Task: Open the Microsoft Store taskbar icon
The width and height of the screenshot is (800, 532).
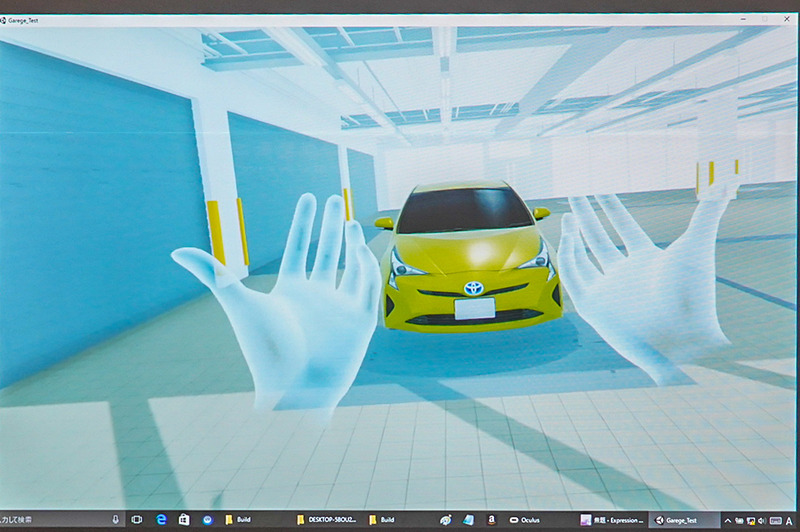Action: pyautogui.click(x=184, y=520)
